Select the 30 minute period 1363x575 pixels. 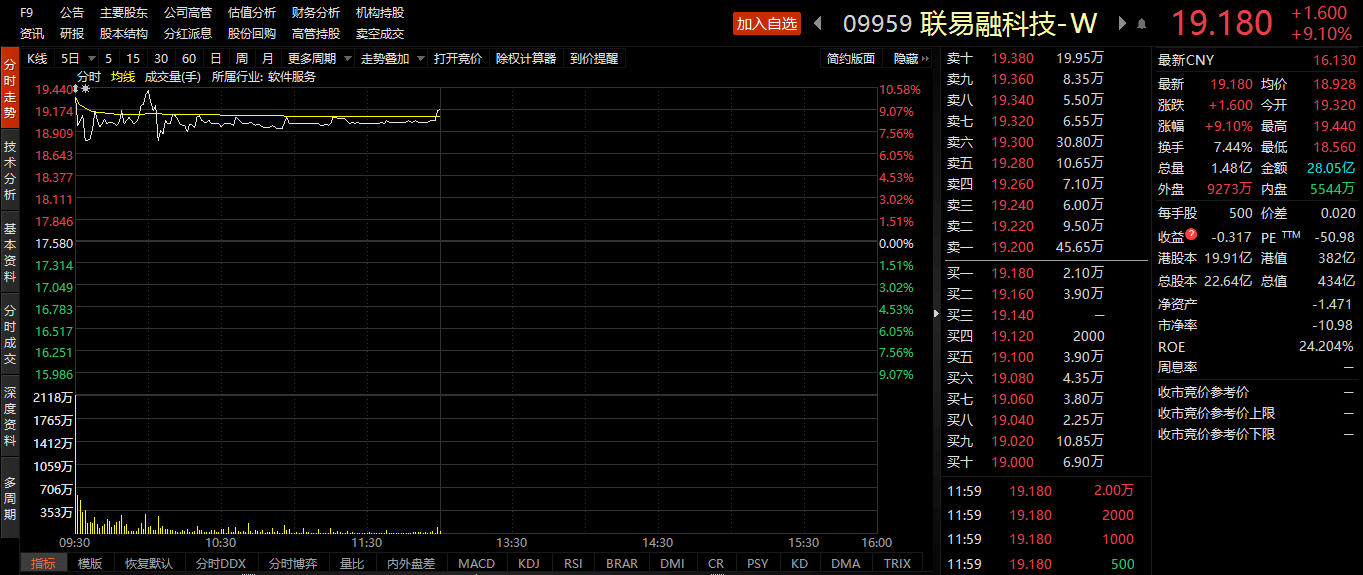(x=161, y=59)
